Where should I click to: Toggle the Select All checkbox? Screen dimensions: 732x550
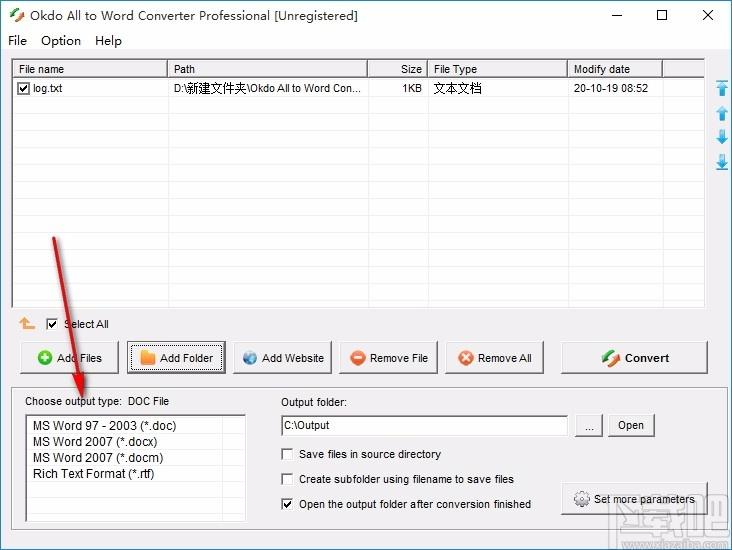52,324
